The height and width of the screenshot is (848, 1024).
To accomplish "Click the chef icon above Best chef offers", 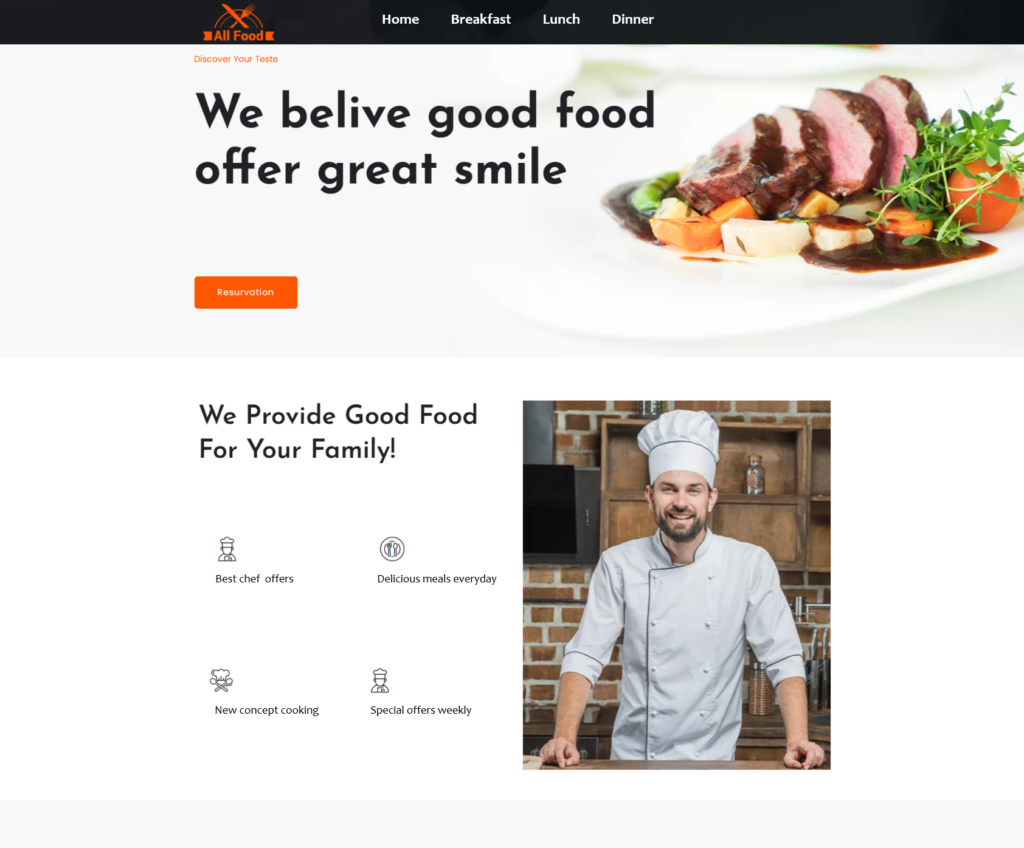I will pyautogui.click(x=227, y=549).
